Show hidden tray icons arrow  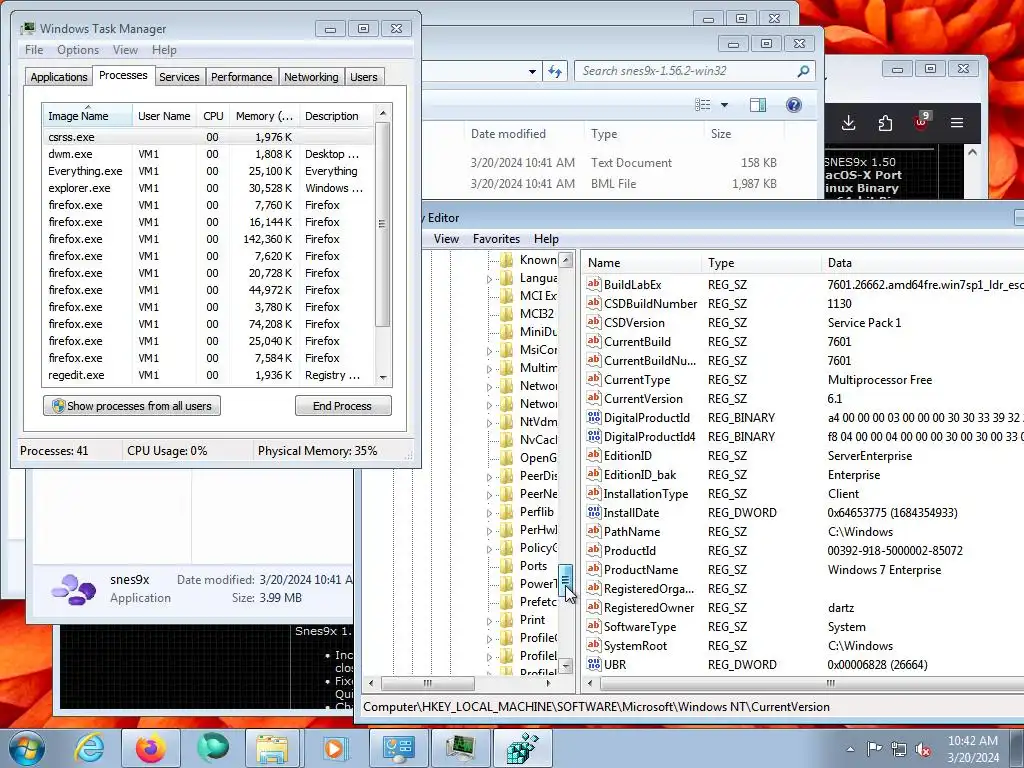pyautogui.click(x=850, y=749)
